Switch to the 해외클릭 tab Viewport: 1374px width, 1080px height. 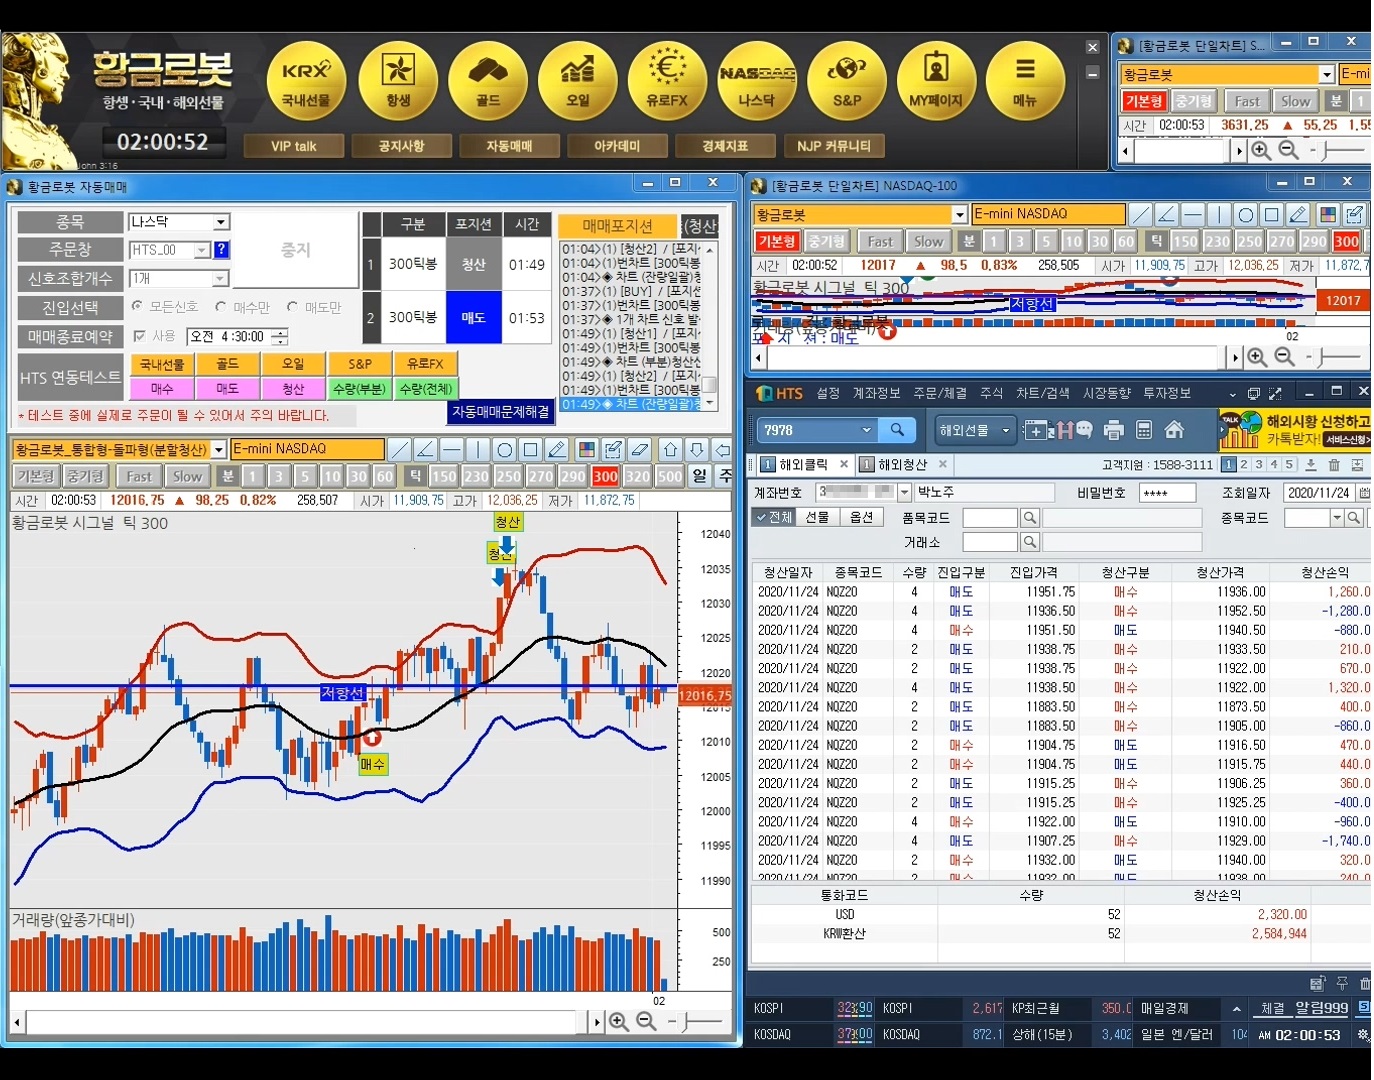click(x=804, y=465)
